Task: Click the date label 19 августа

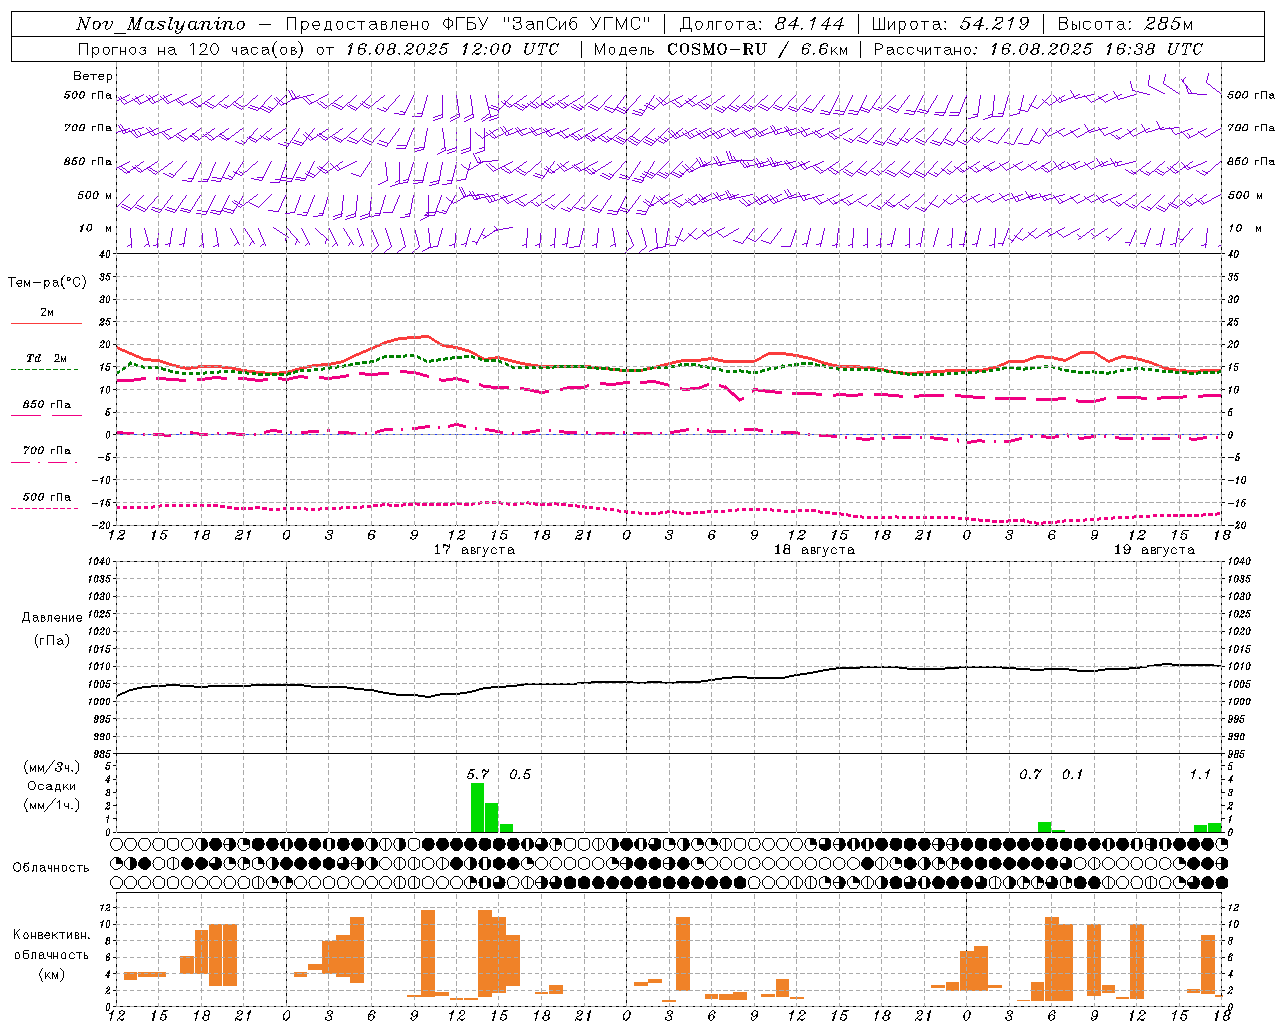Action: click(x=1154, y=550)
